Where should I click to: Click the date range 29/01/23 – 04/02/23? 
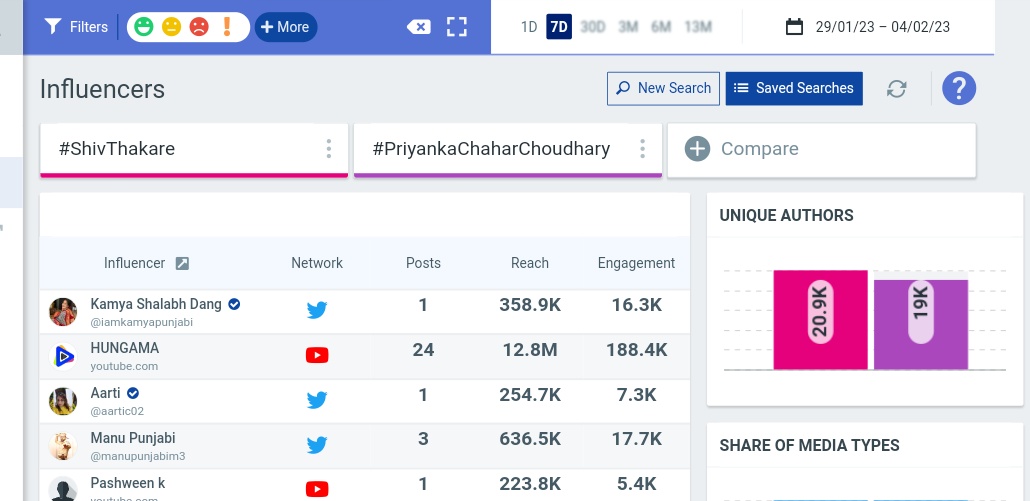point(882,27)
